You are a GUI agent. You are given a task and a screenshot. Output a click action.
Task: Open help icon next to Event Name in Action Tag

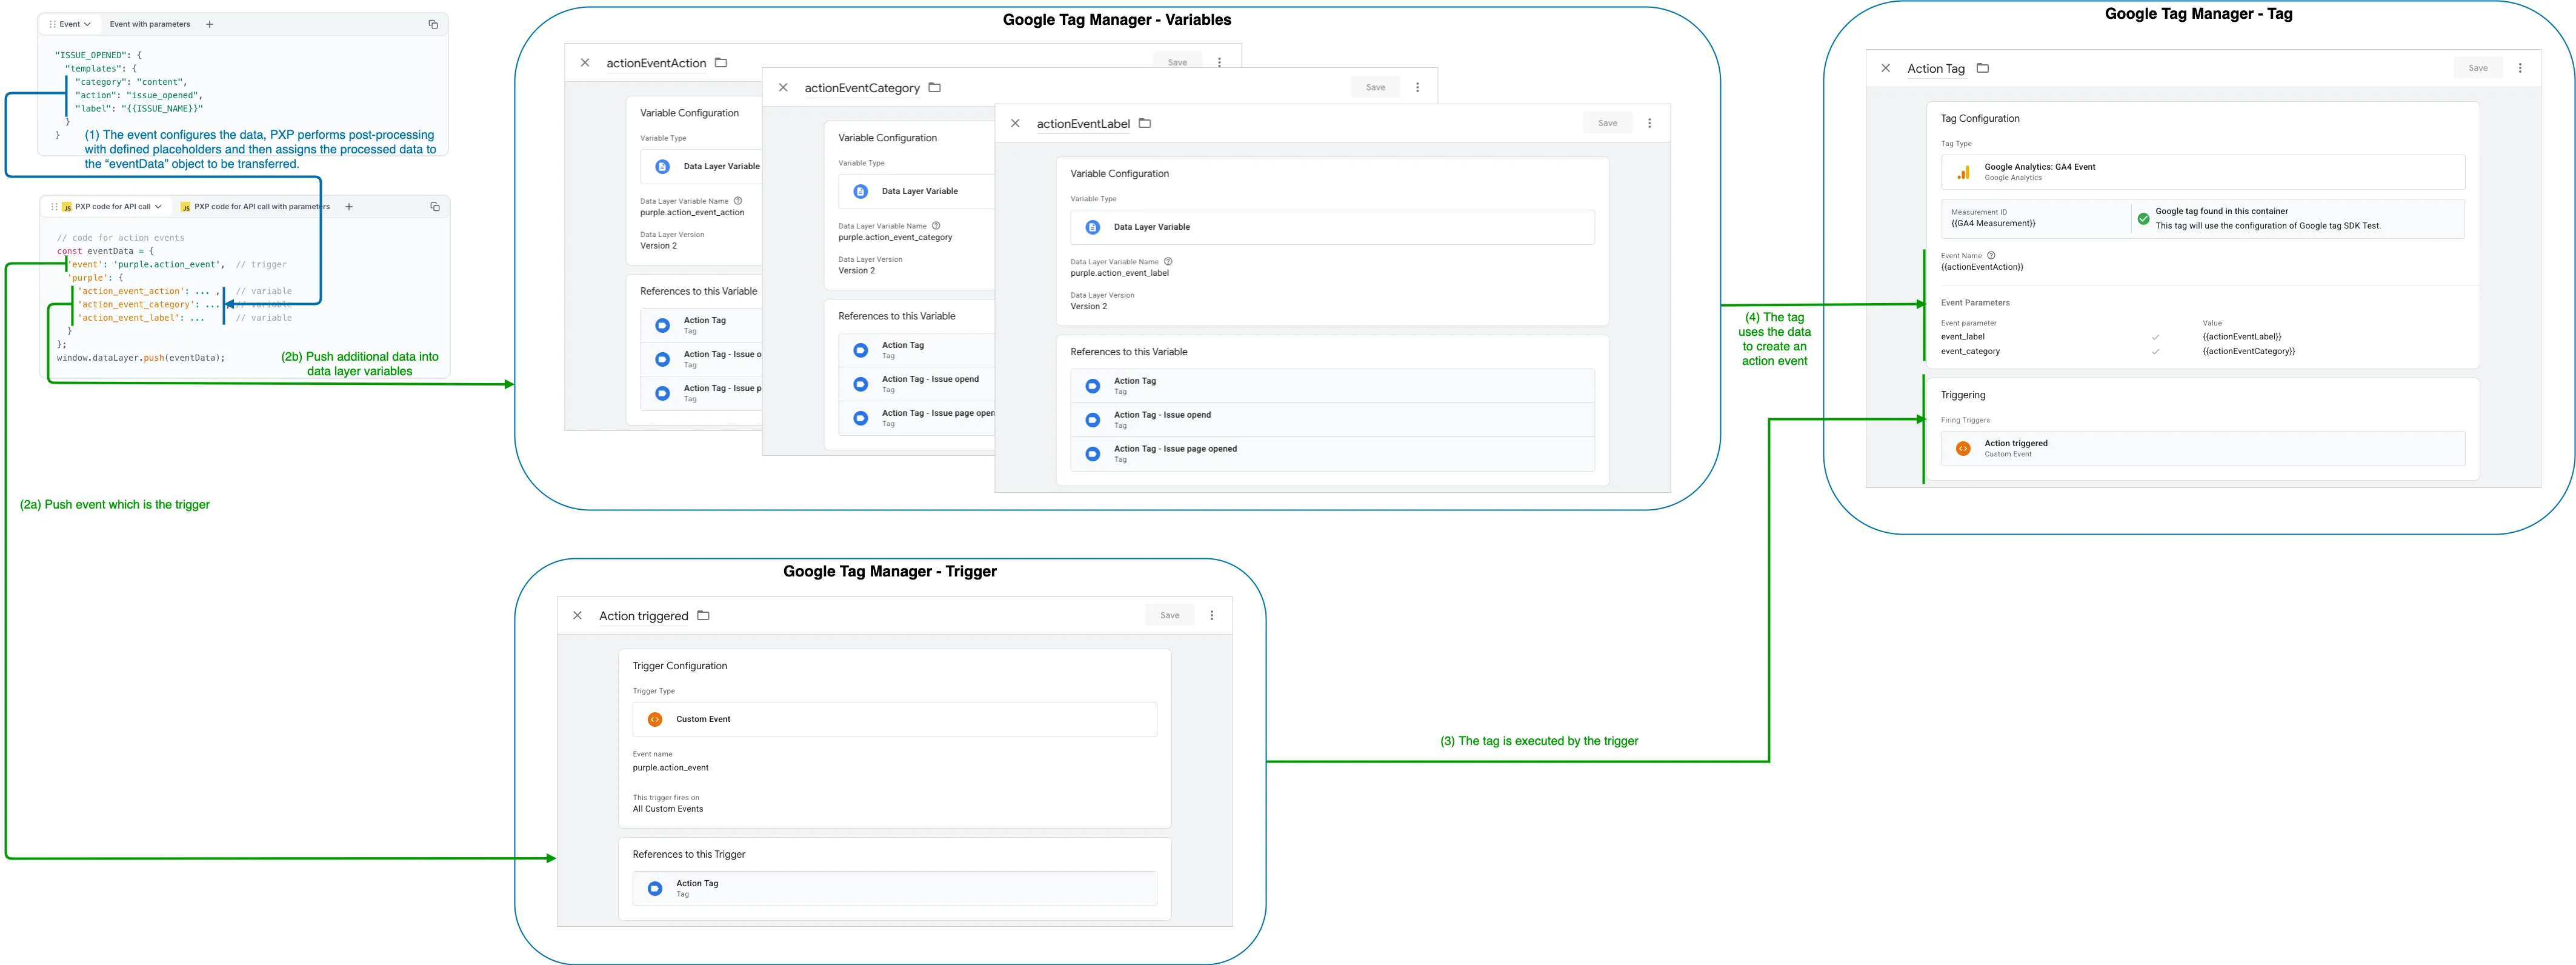1991,255
